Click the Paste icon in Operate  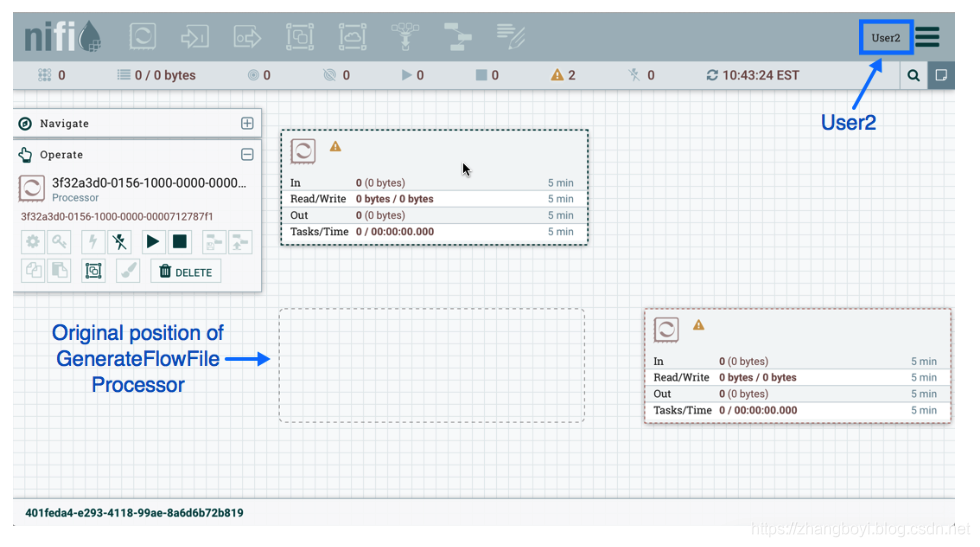[x=59, y=271]
